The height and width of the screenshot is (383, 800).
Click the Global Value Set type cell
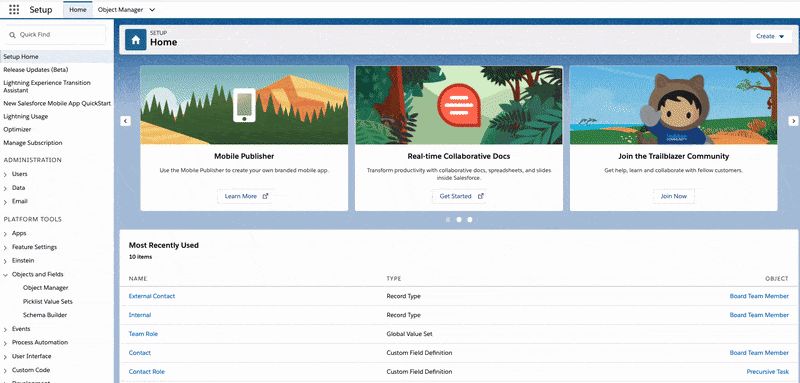(409, 334)
